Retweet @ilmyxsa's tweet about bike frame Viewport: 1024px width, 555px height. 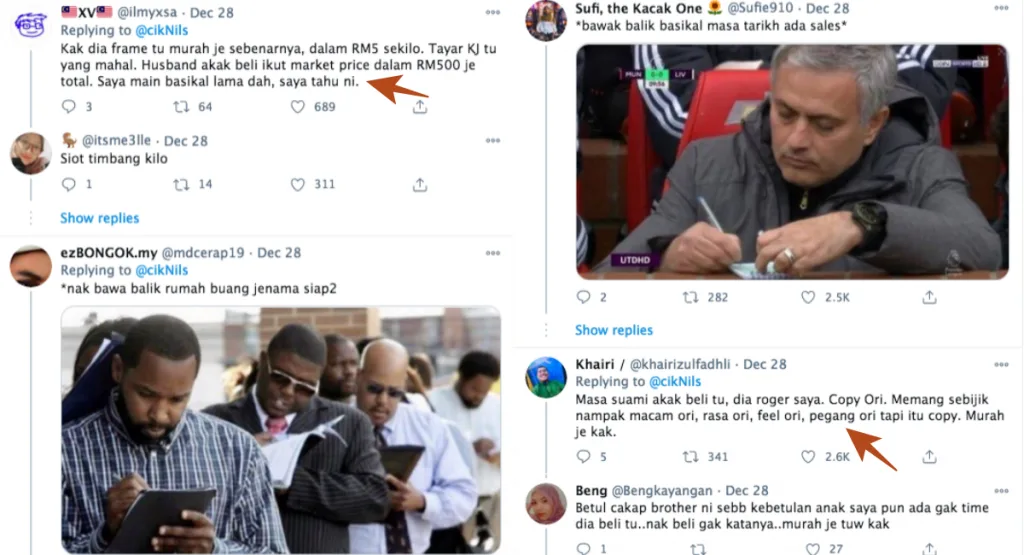pyautogui.click(x=181, y=106)
